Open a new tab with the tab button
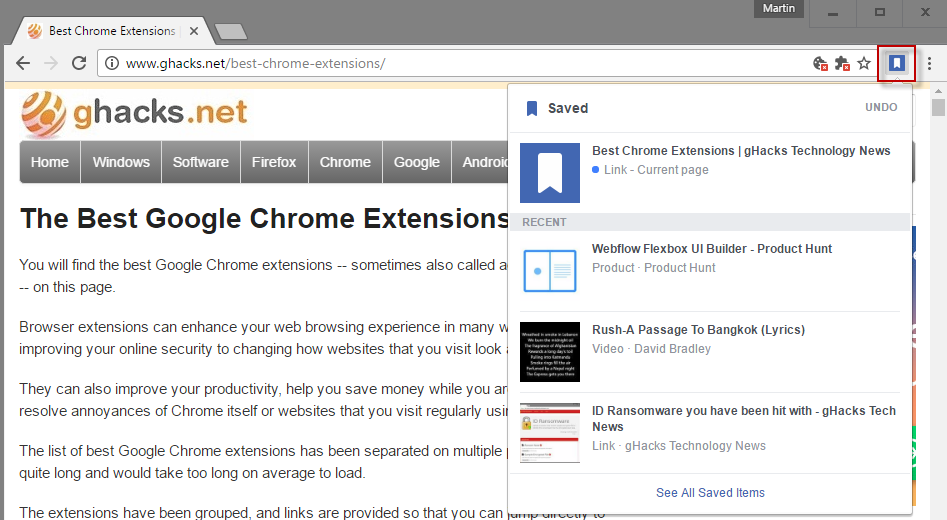 tap(231, 31)
